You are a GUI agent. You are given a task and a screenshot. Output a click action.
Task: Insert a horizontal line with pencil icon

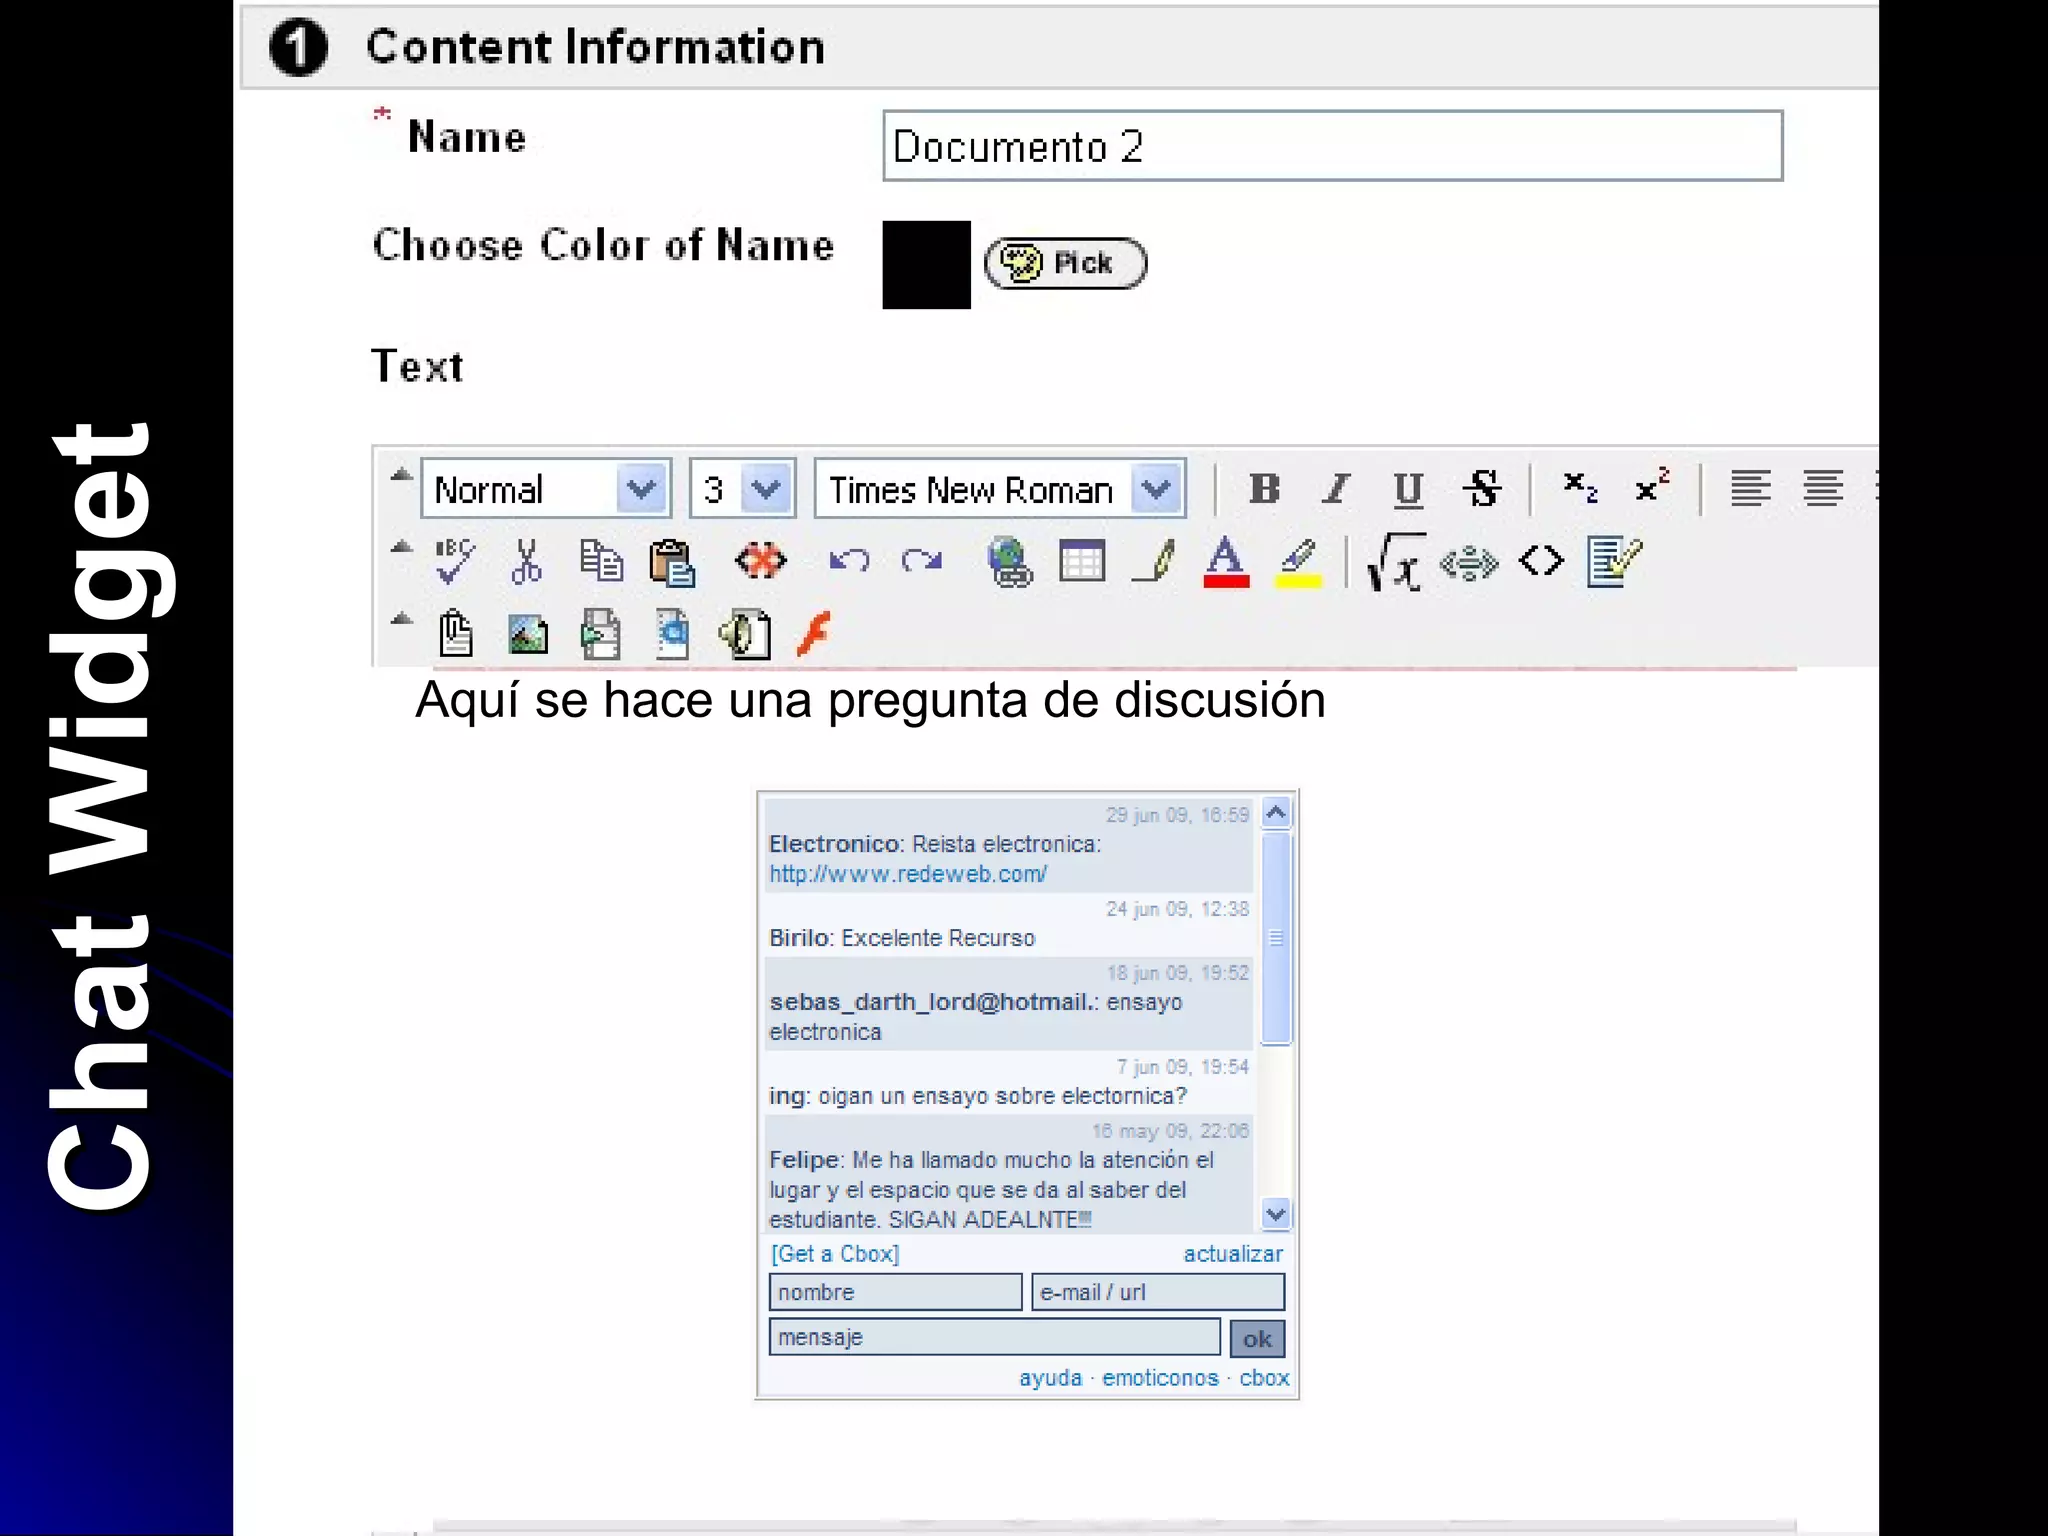(x=1153, y=561)
